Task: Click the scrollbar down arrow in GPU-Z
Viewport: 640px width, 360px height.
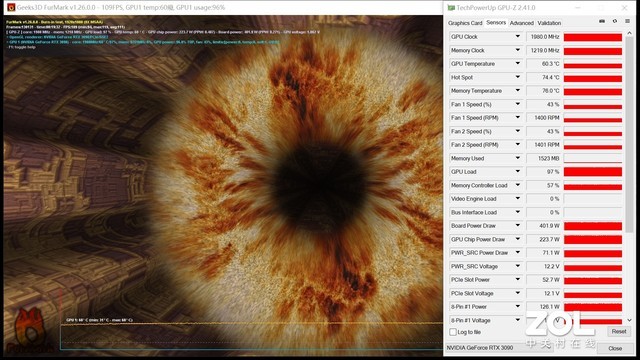Action: pyautogui.click(x=629, y=320)
